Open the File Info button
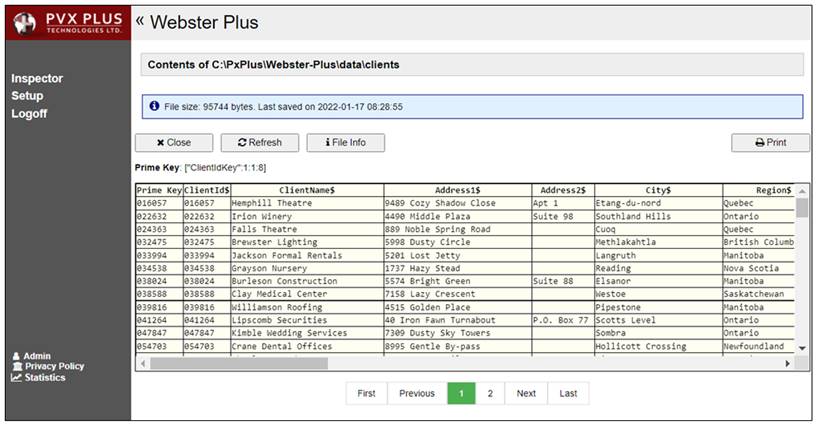This screenshot has width=818, height=425. pyautogui.click(x=345, y=142)
